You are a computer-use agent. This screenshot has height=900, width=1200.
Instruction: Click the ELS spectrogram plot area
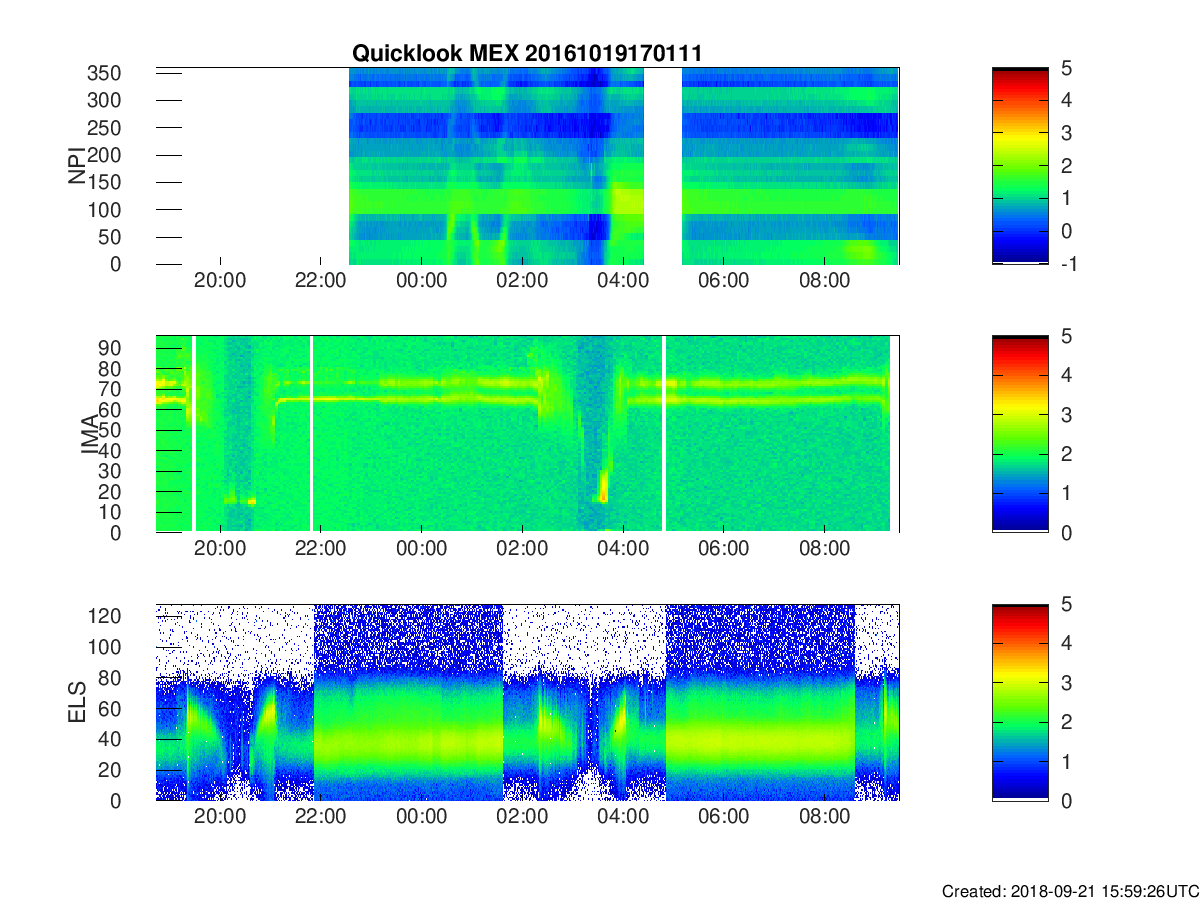(x=527, y=702)
